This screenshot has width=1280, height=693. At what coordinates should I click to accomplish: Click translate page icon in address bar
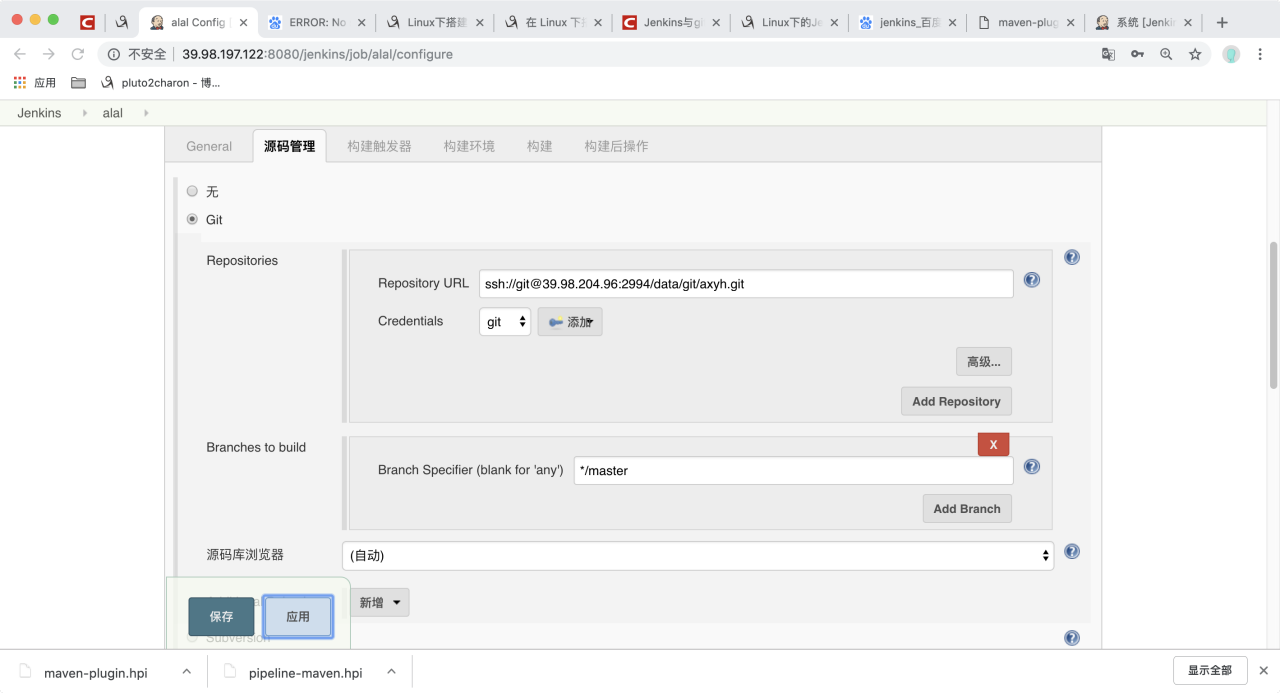pyautogui.click(x=1108, y=54)
